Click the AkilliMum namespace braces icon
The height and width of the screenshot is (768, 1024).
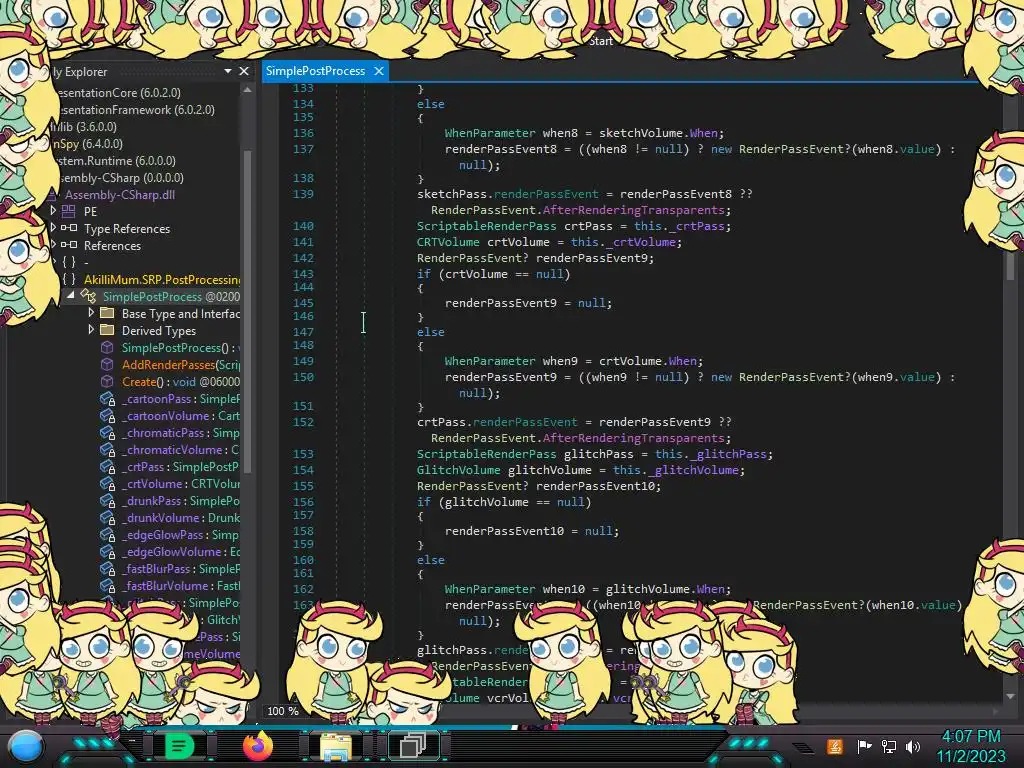69,279
